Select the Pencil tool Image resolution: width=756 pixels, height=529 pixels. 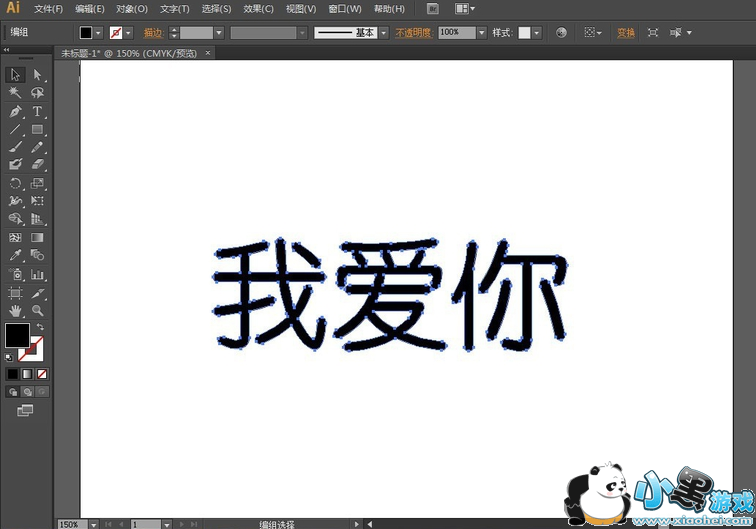[x=37, y=147]
